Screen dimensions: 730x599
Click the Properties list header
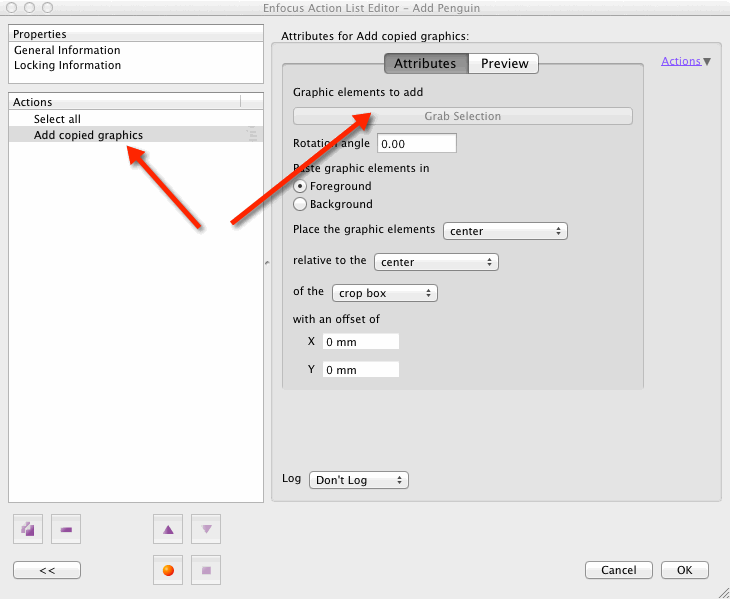(136, 34)
